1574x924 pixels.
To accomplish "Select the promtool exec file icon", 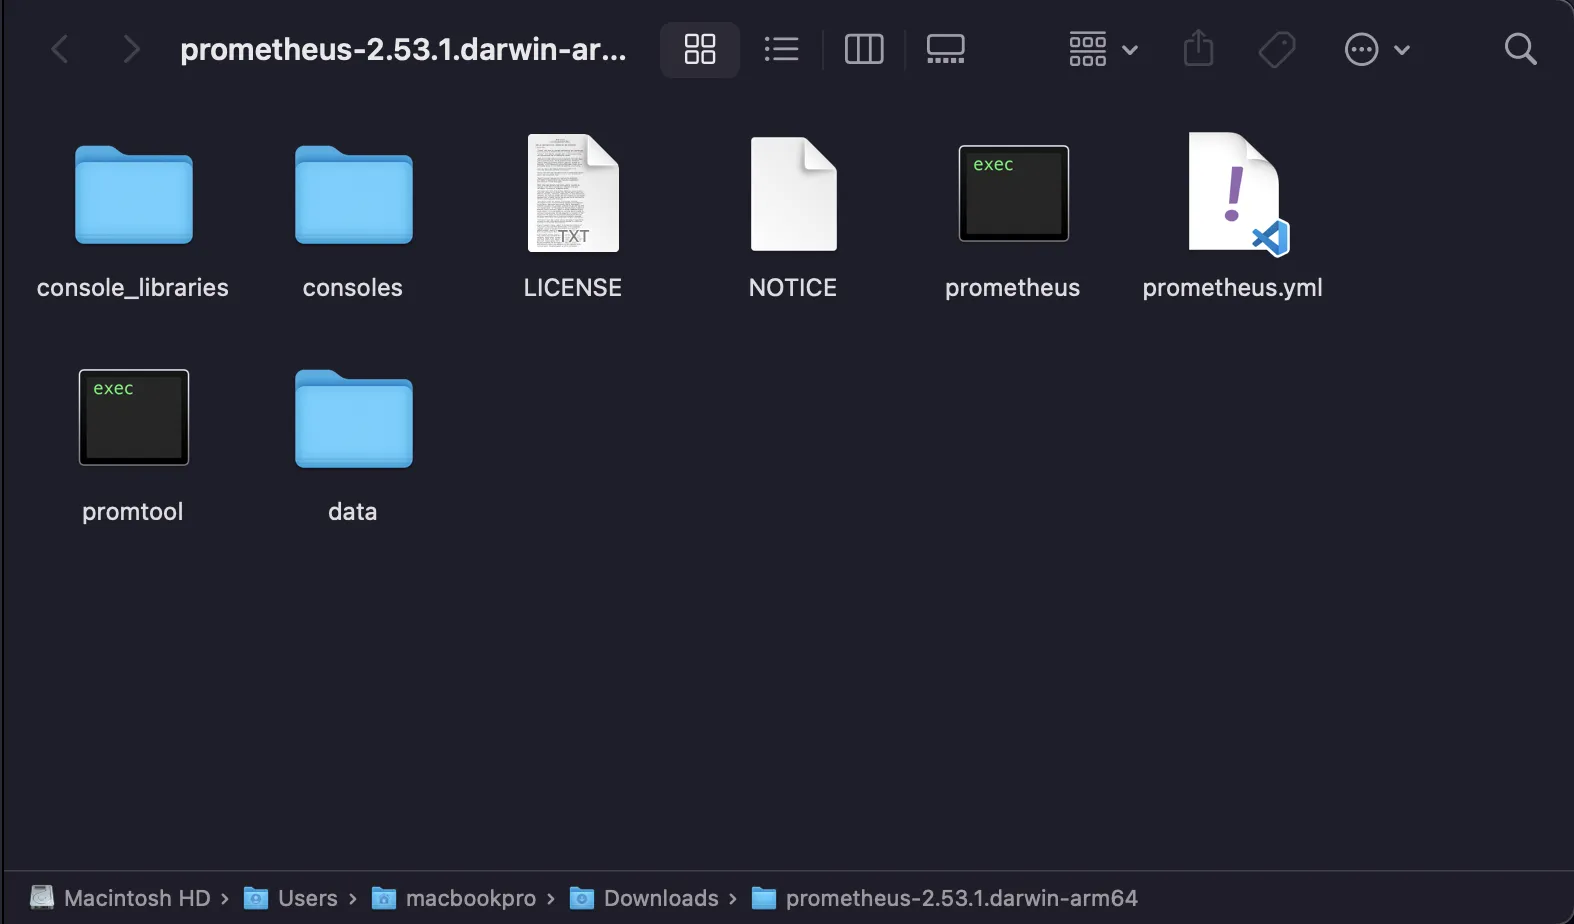I will point(134,417).
